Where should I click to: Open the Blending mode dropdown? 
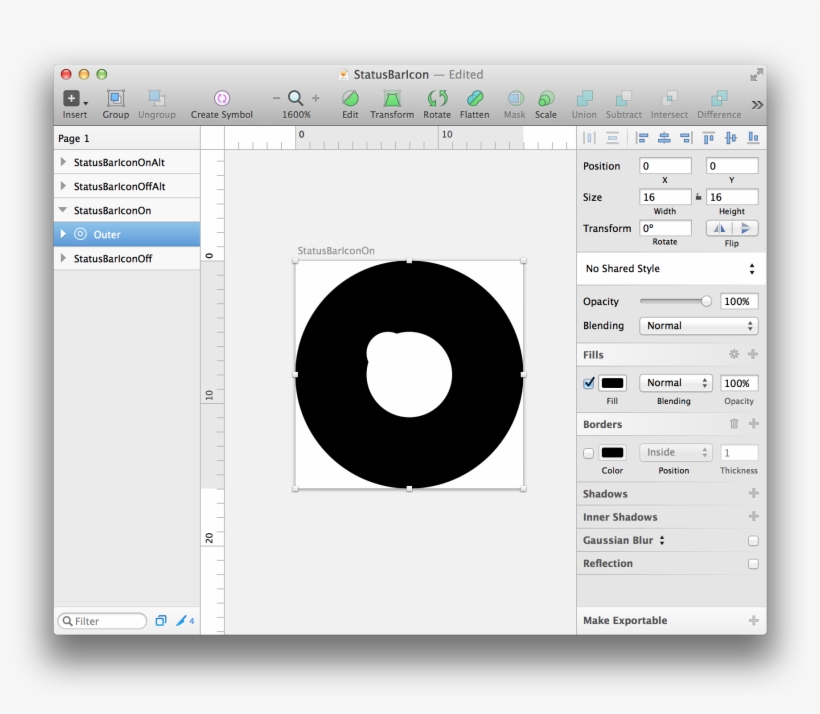(698, 325)
